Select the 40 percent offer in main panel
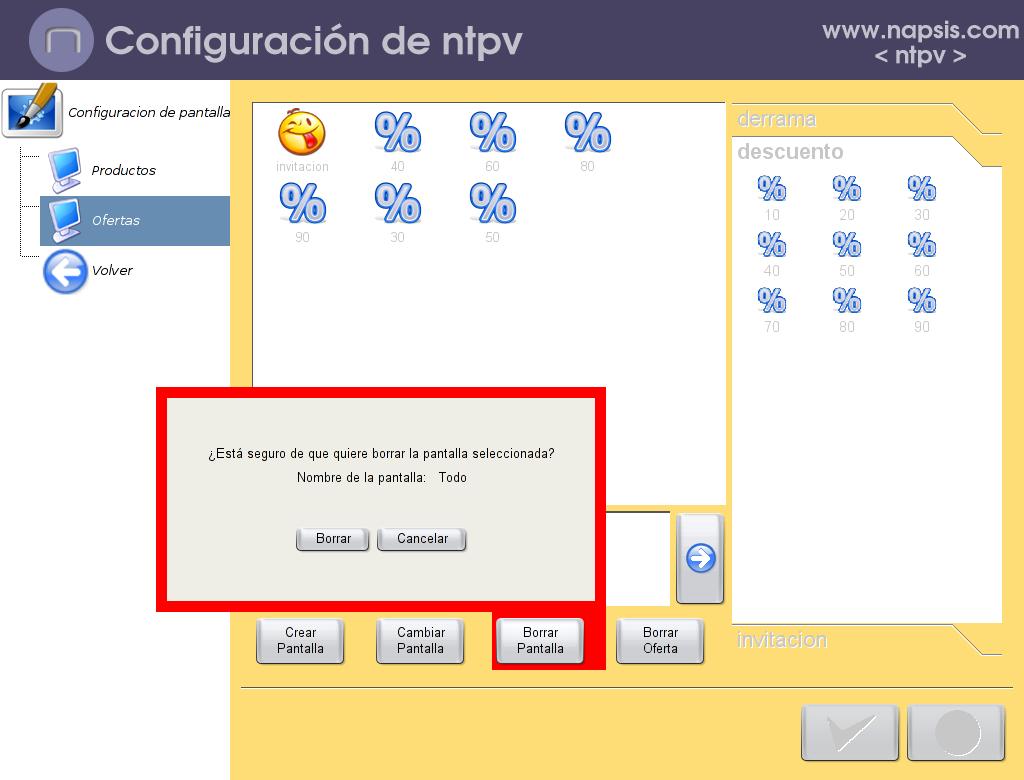Image resolution: width=1024 pixels, height=780 pixels. point(397,132)
